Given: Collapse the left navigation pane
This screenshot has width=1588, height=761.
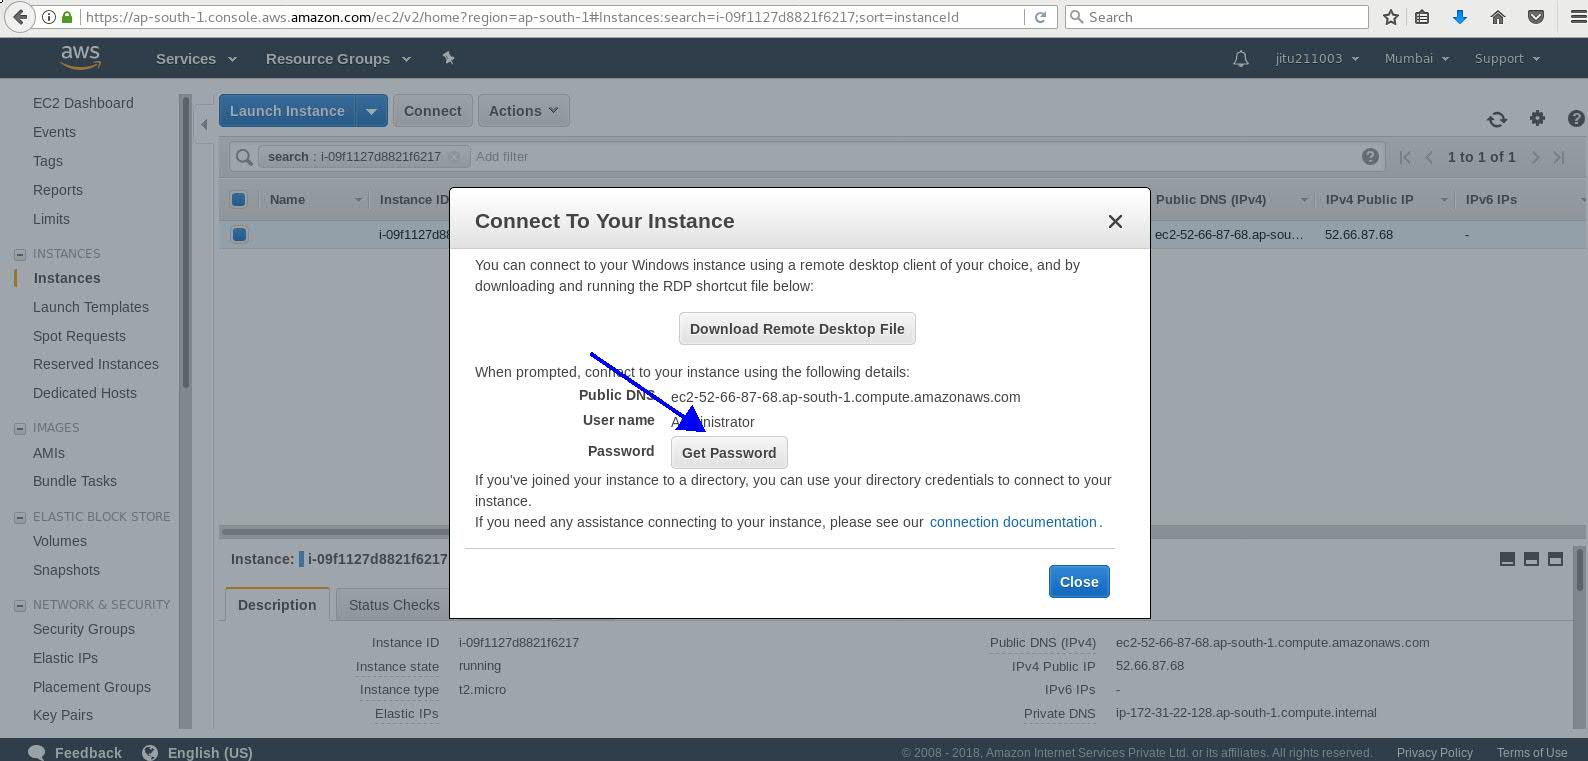Looking at the screenshot, I should click(x=204, y=125).
